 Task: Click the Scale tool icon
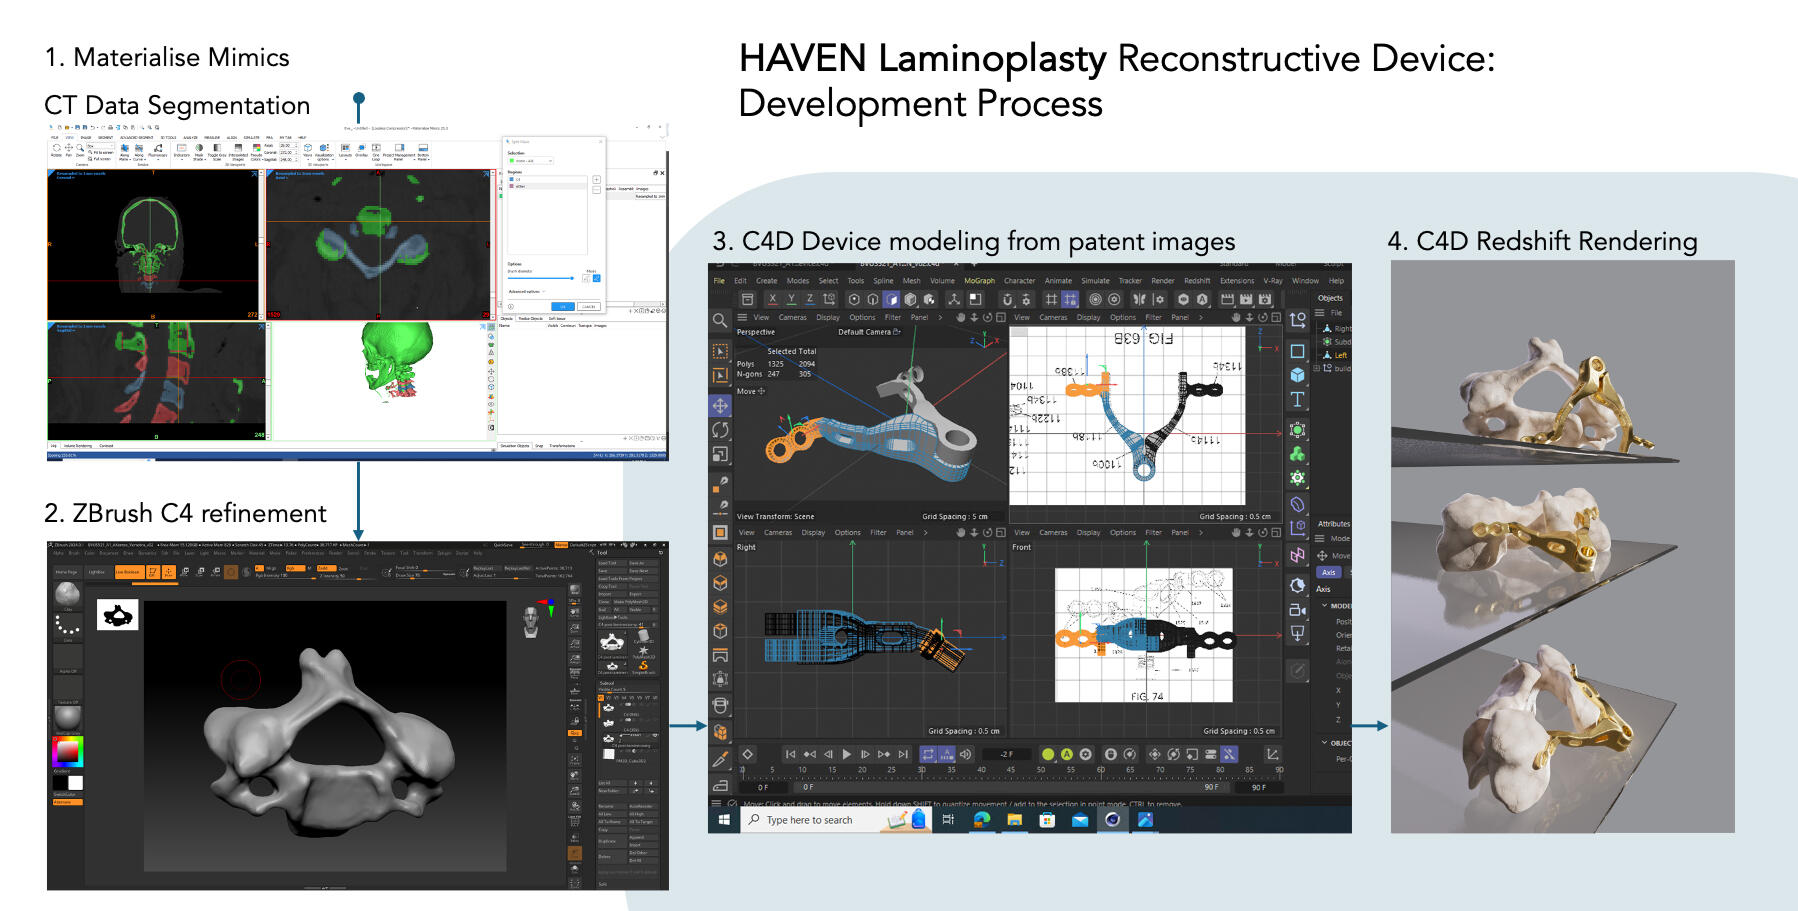click(720, 454)
